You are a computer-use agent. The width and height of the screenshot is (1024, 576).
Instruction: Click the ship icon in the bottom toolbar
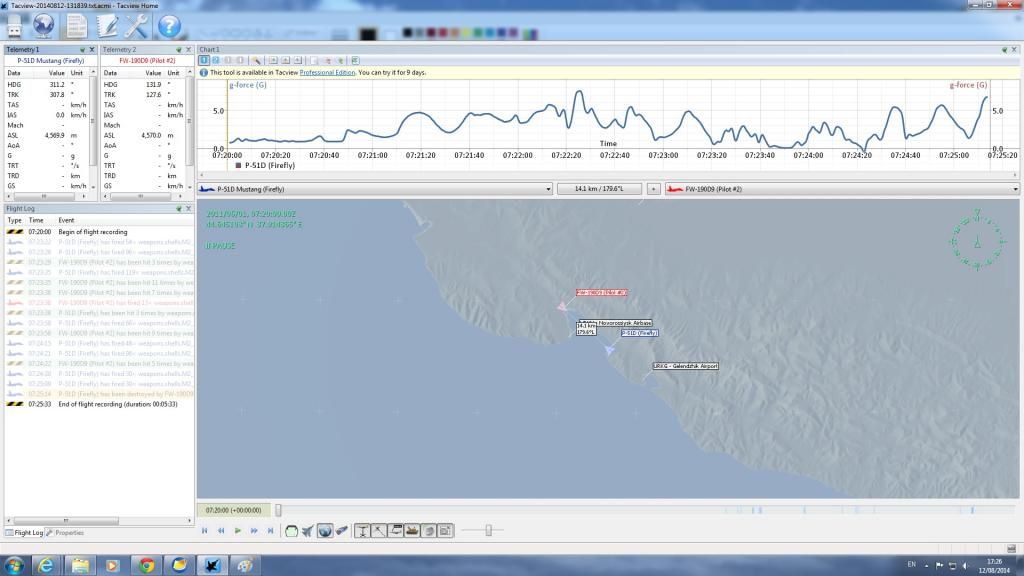pos(411,531)
